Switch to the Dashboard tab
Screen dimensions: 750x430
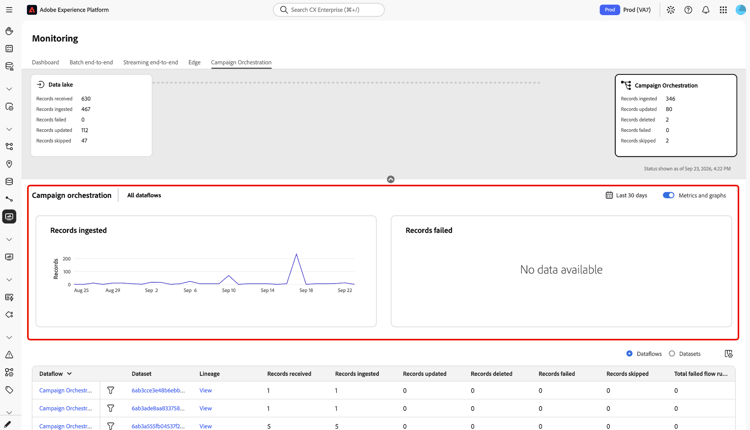coord(45,62)
